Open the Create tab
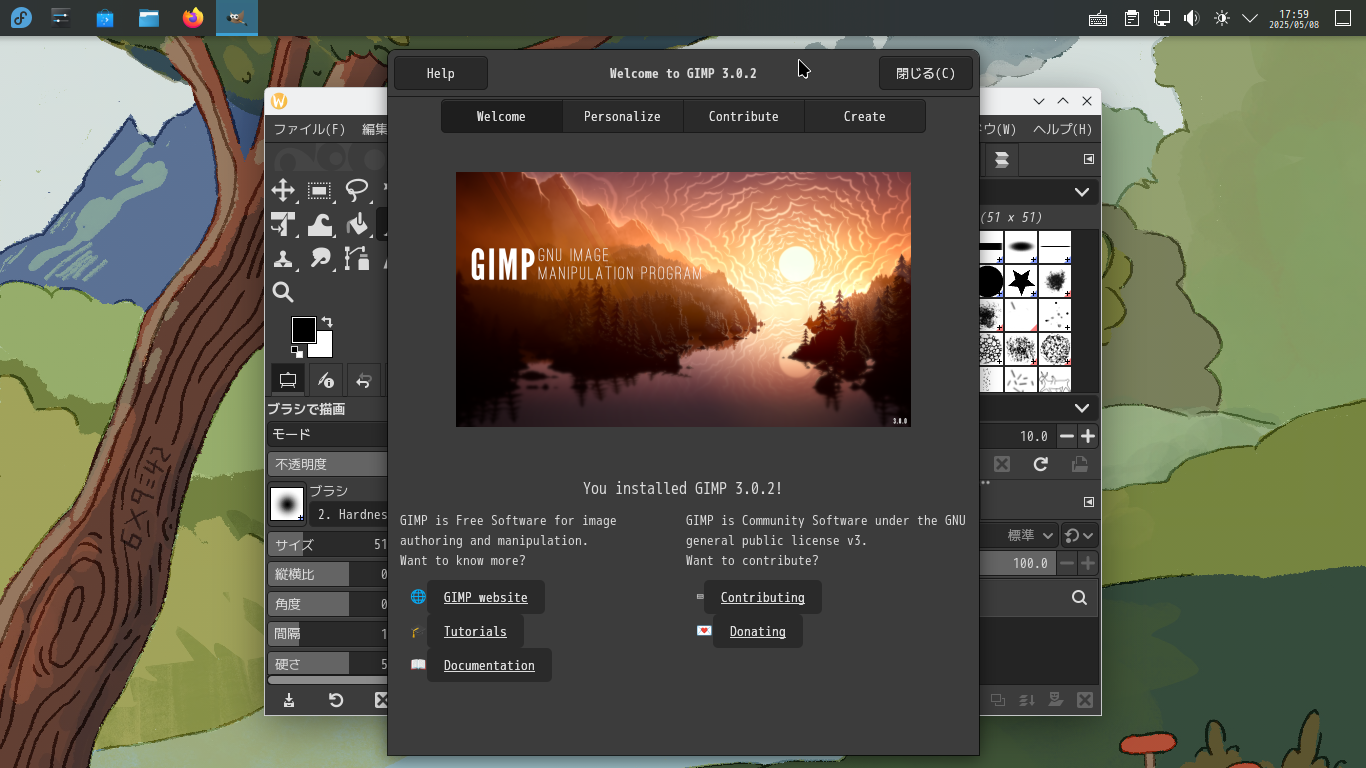1366x768 pixels. pos(864,116)
